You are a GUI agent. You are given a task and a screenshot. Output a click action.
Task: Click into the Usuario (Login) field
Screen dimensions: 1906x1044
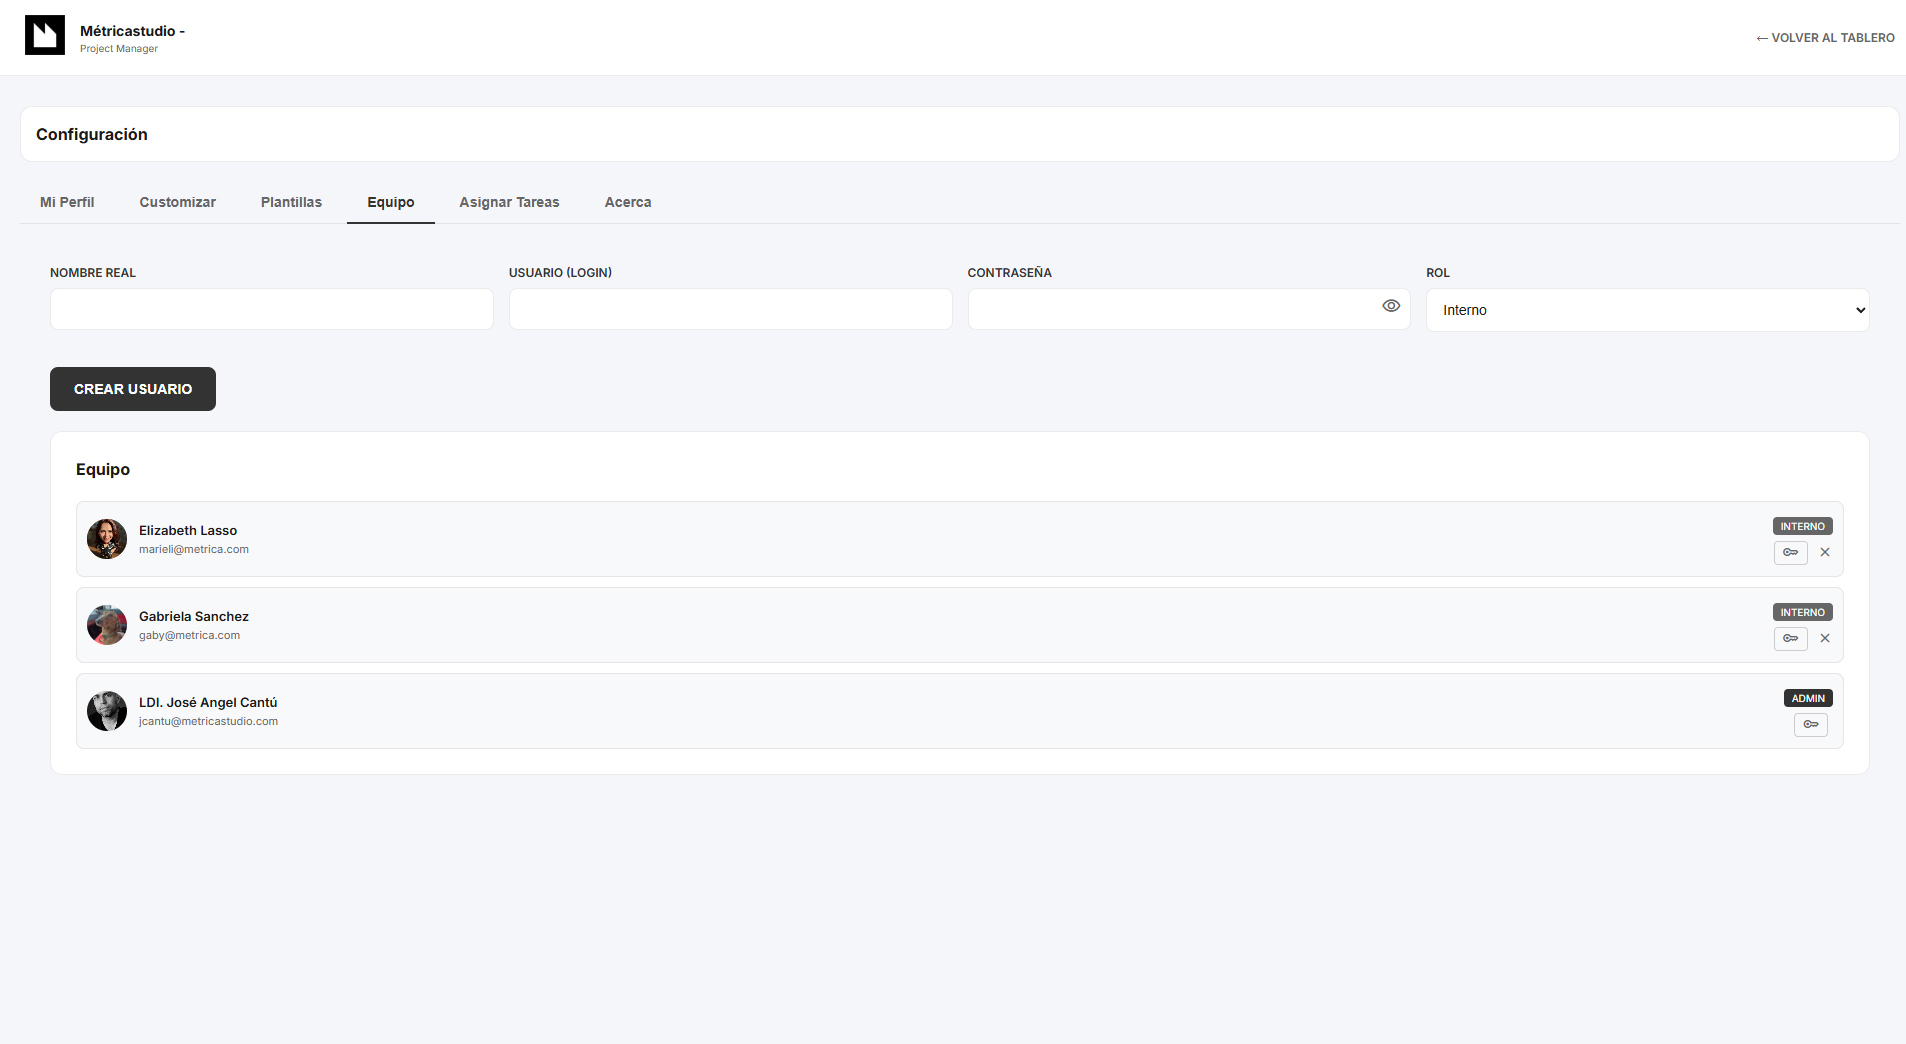730,309
